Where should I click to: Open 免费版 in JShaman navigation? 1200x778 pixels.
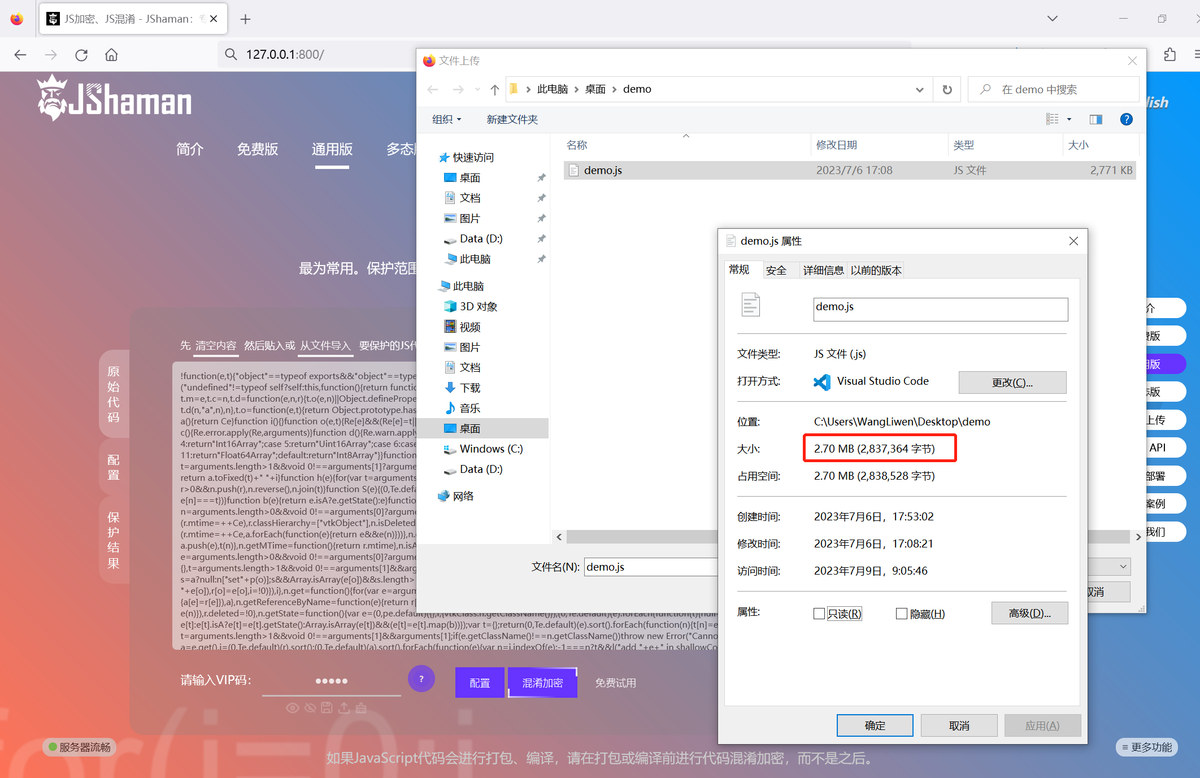tap(257, 149)
